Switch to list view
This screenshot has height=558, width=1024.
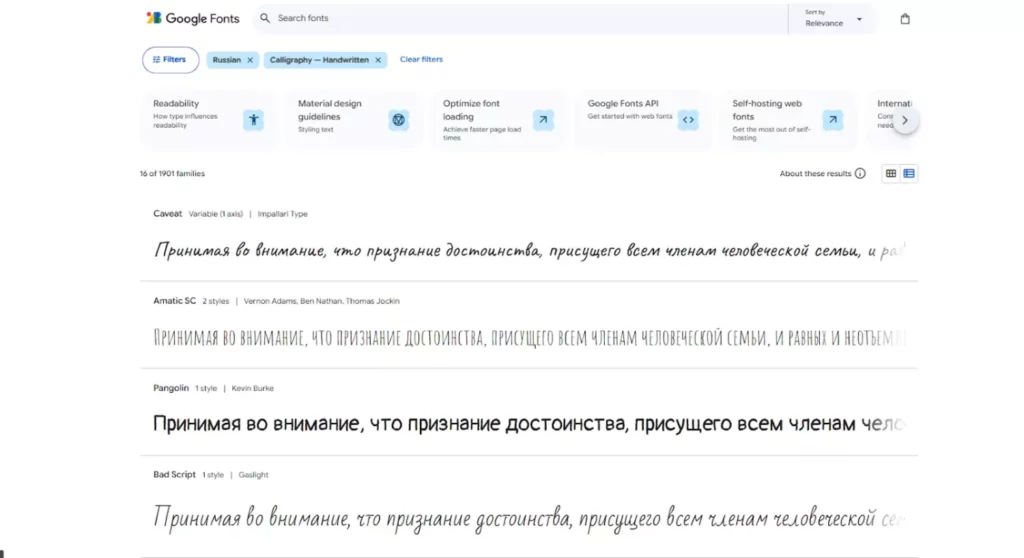pos(908,174)
